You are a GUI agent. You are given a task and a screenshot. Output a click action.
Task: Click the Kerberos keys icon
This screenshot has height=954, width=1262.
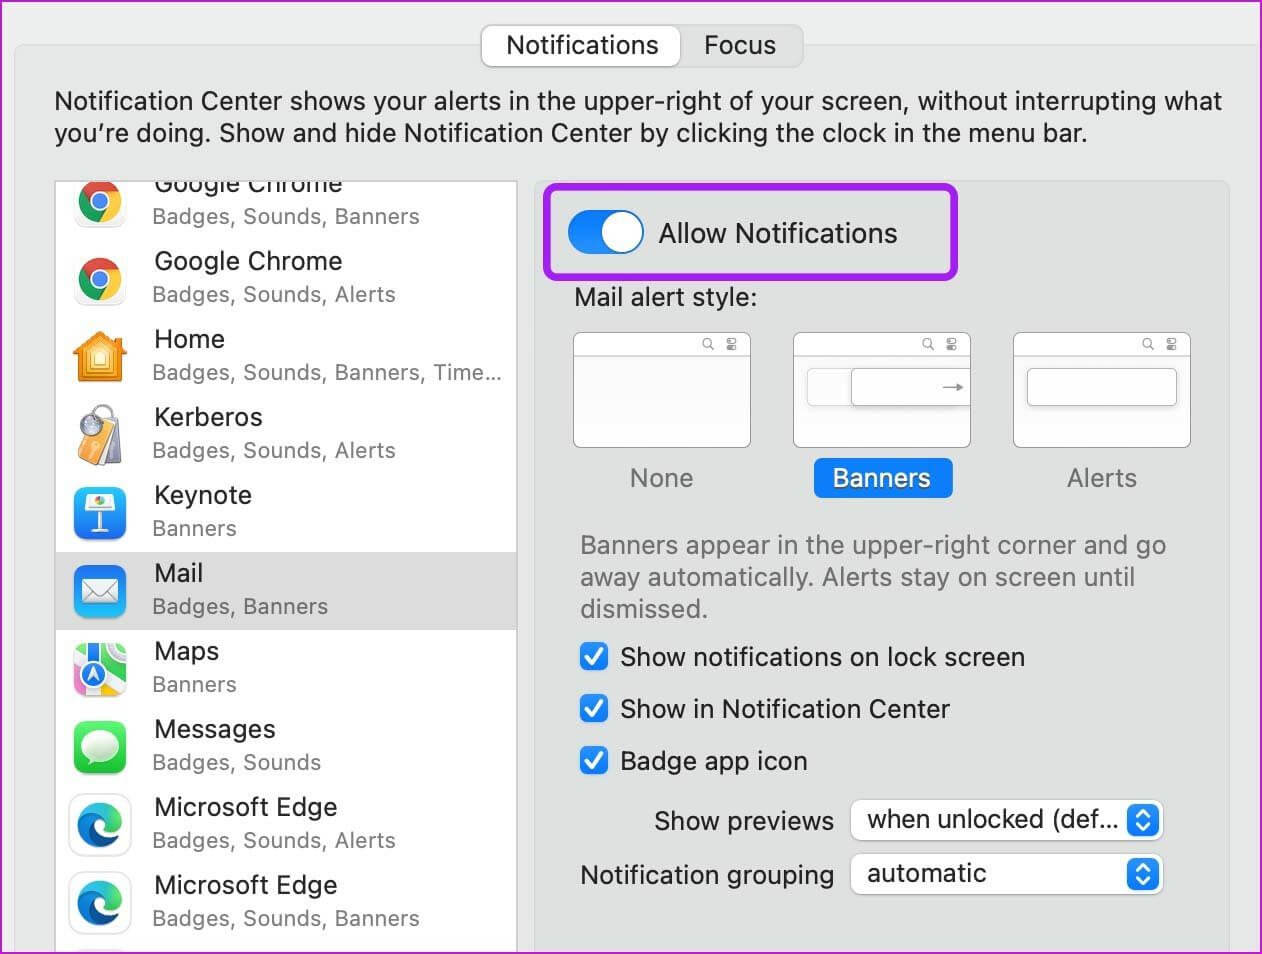[99, 435]
